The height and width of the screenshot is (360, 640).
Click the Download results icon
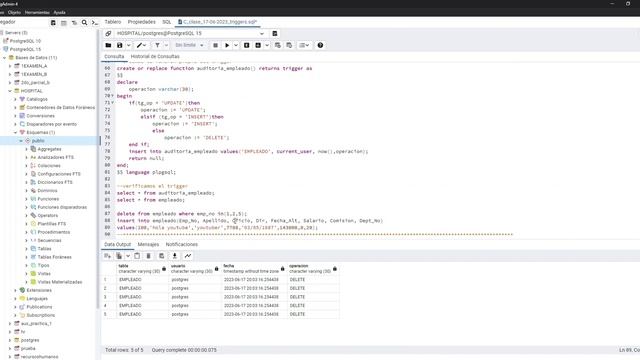click(x=175, y=256)
